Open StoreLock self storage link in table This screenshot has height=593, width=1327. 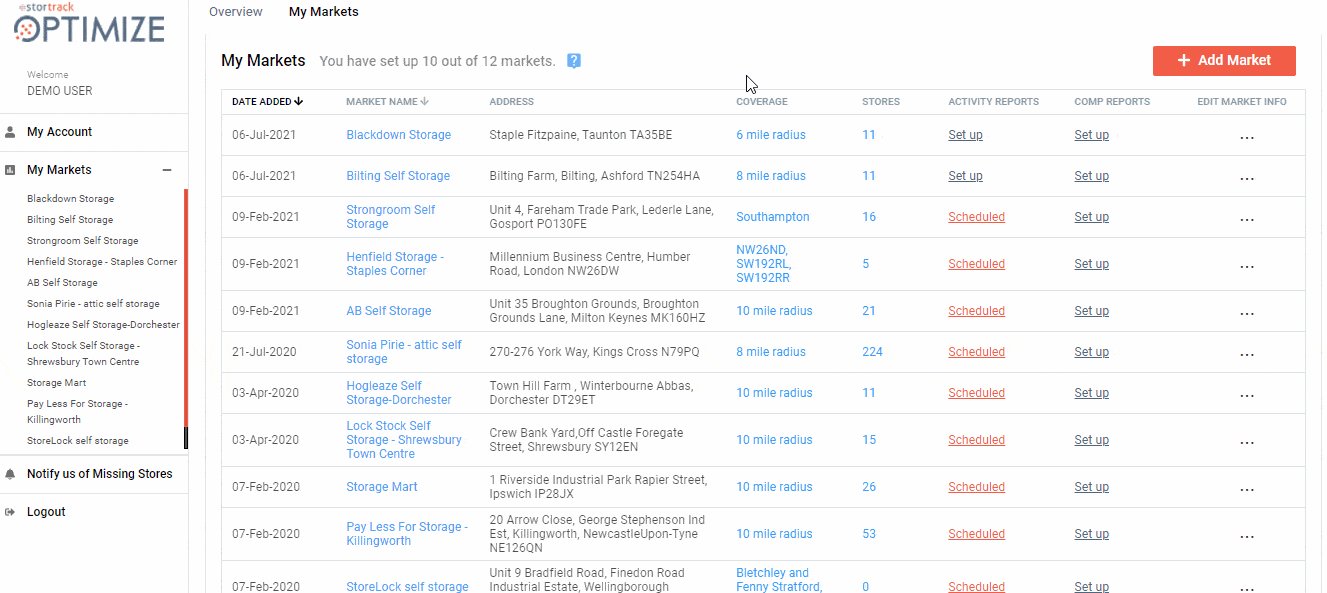(x=407, y=587)
